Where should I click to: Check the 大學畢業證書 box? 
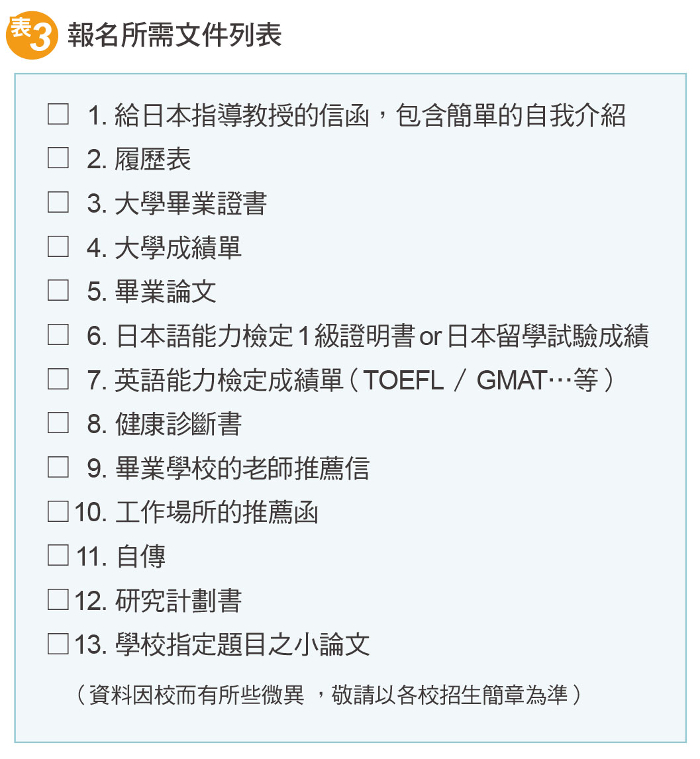coord(58,202)
